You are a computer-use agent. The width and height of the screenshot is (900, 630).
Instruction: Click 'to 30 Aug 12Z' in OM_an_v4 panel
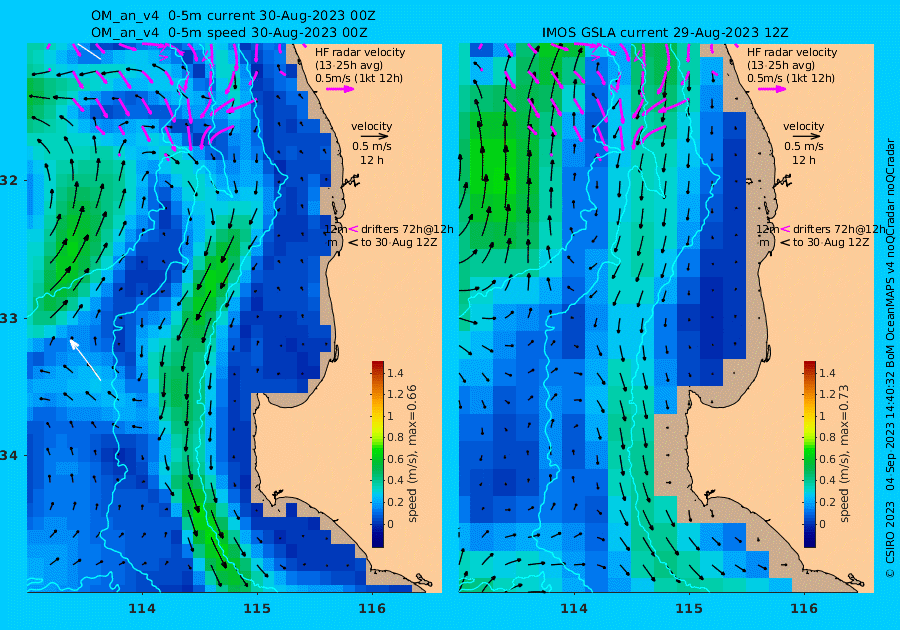tap(399, 242)
